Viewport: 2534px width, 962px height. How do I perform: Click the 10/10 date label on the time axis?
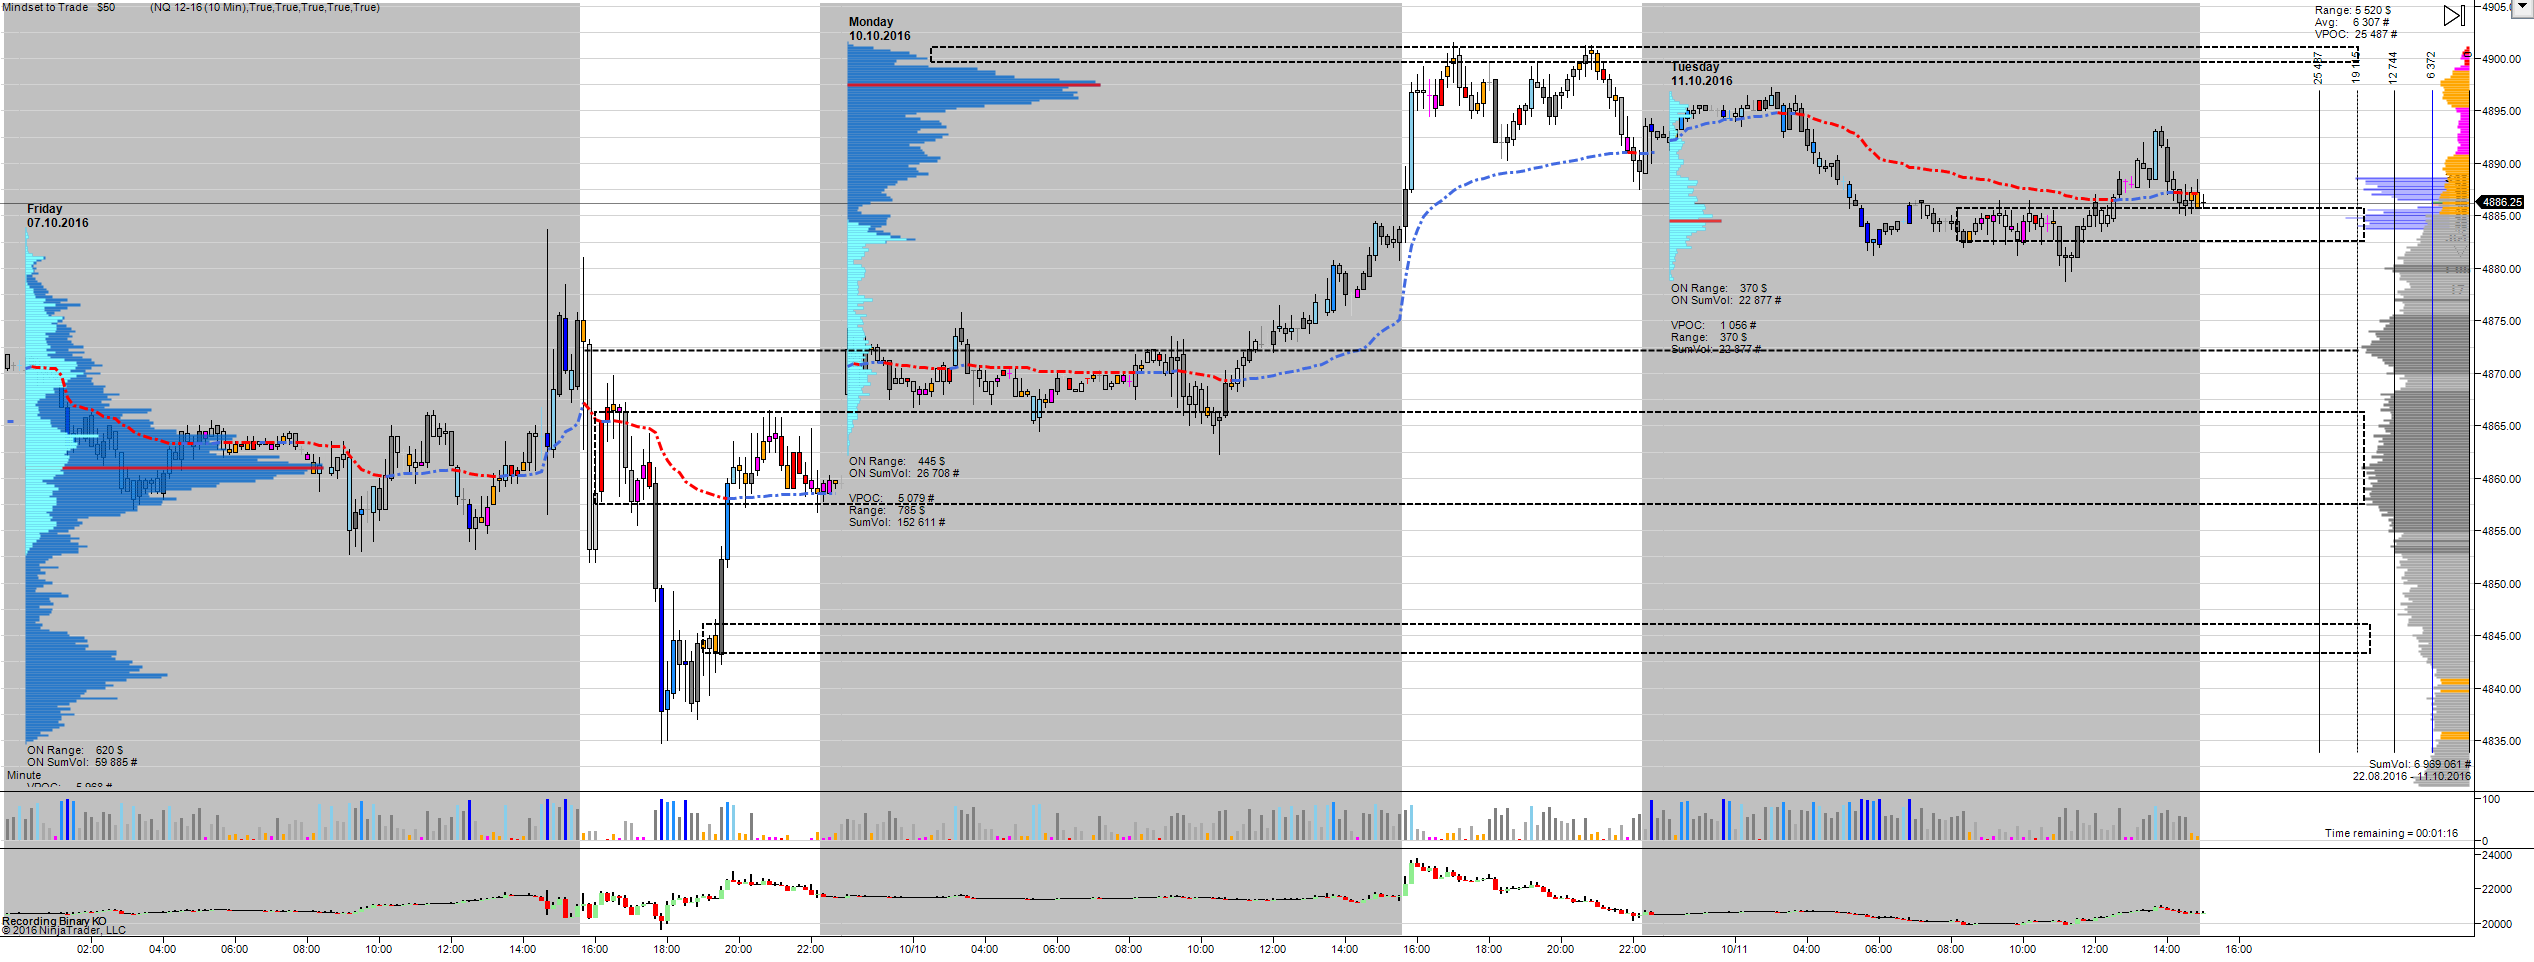point(912,949)
